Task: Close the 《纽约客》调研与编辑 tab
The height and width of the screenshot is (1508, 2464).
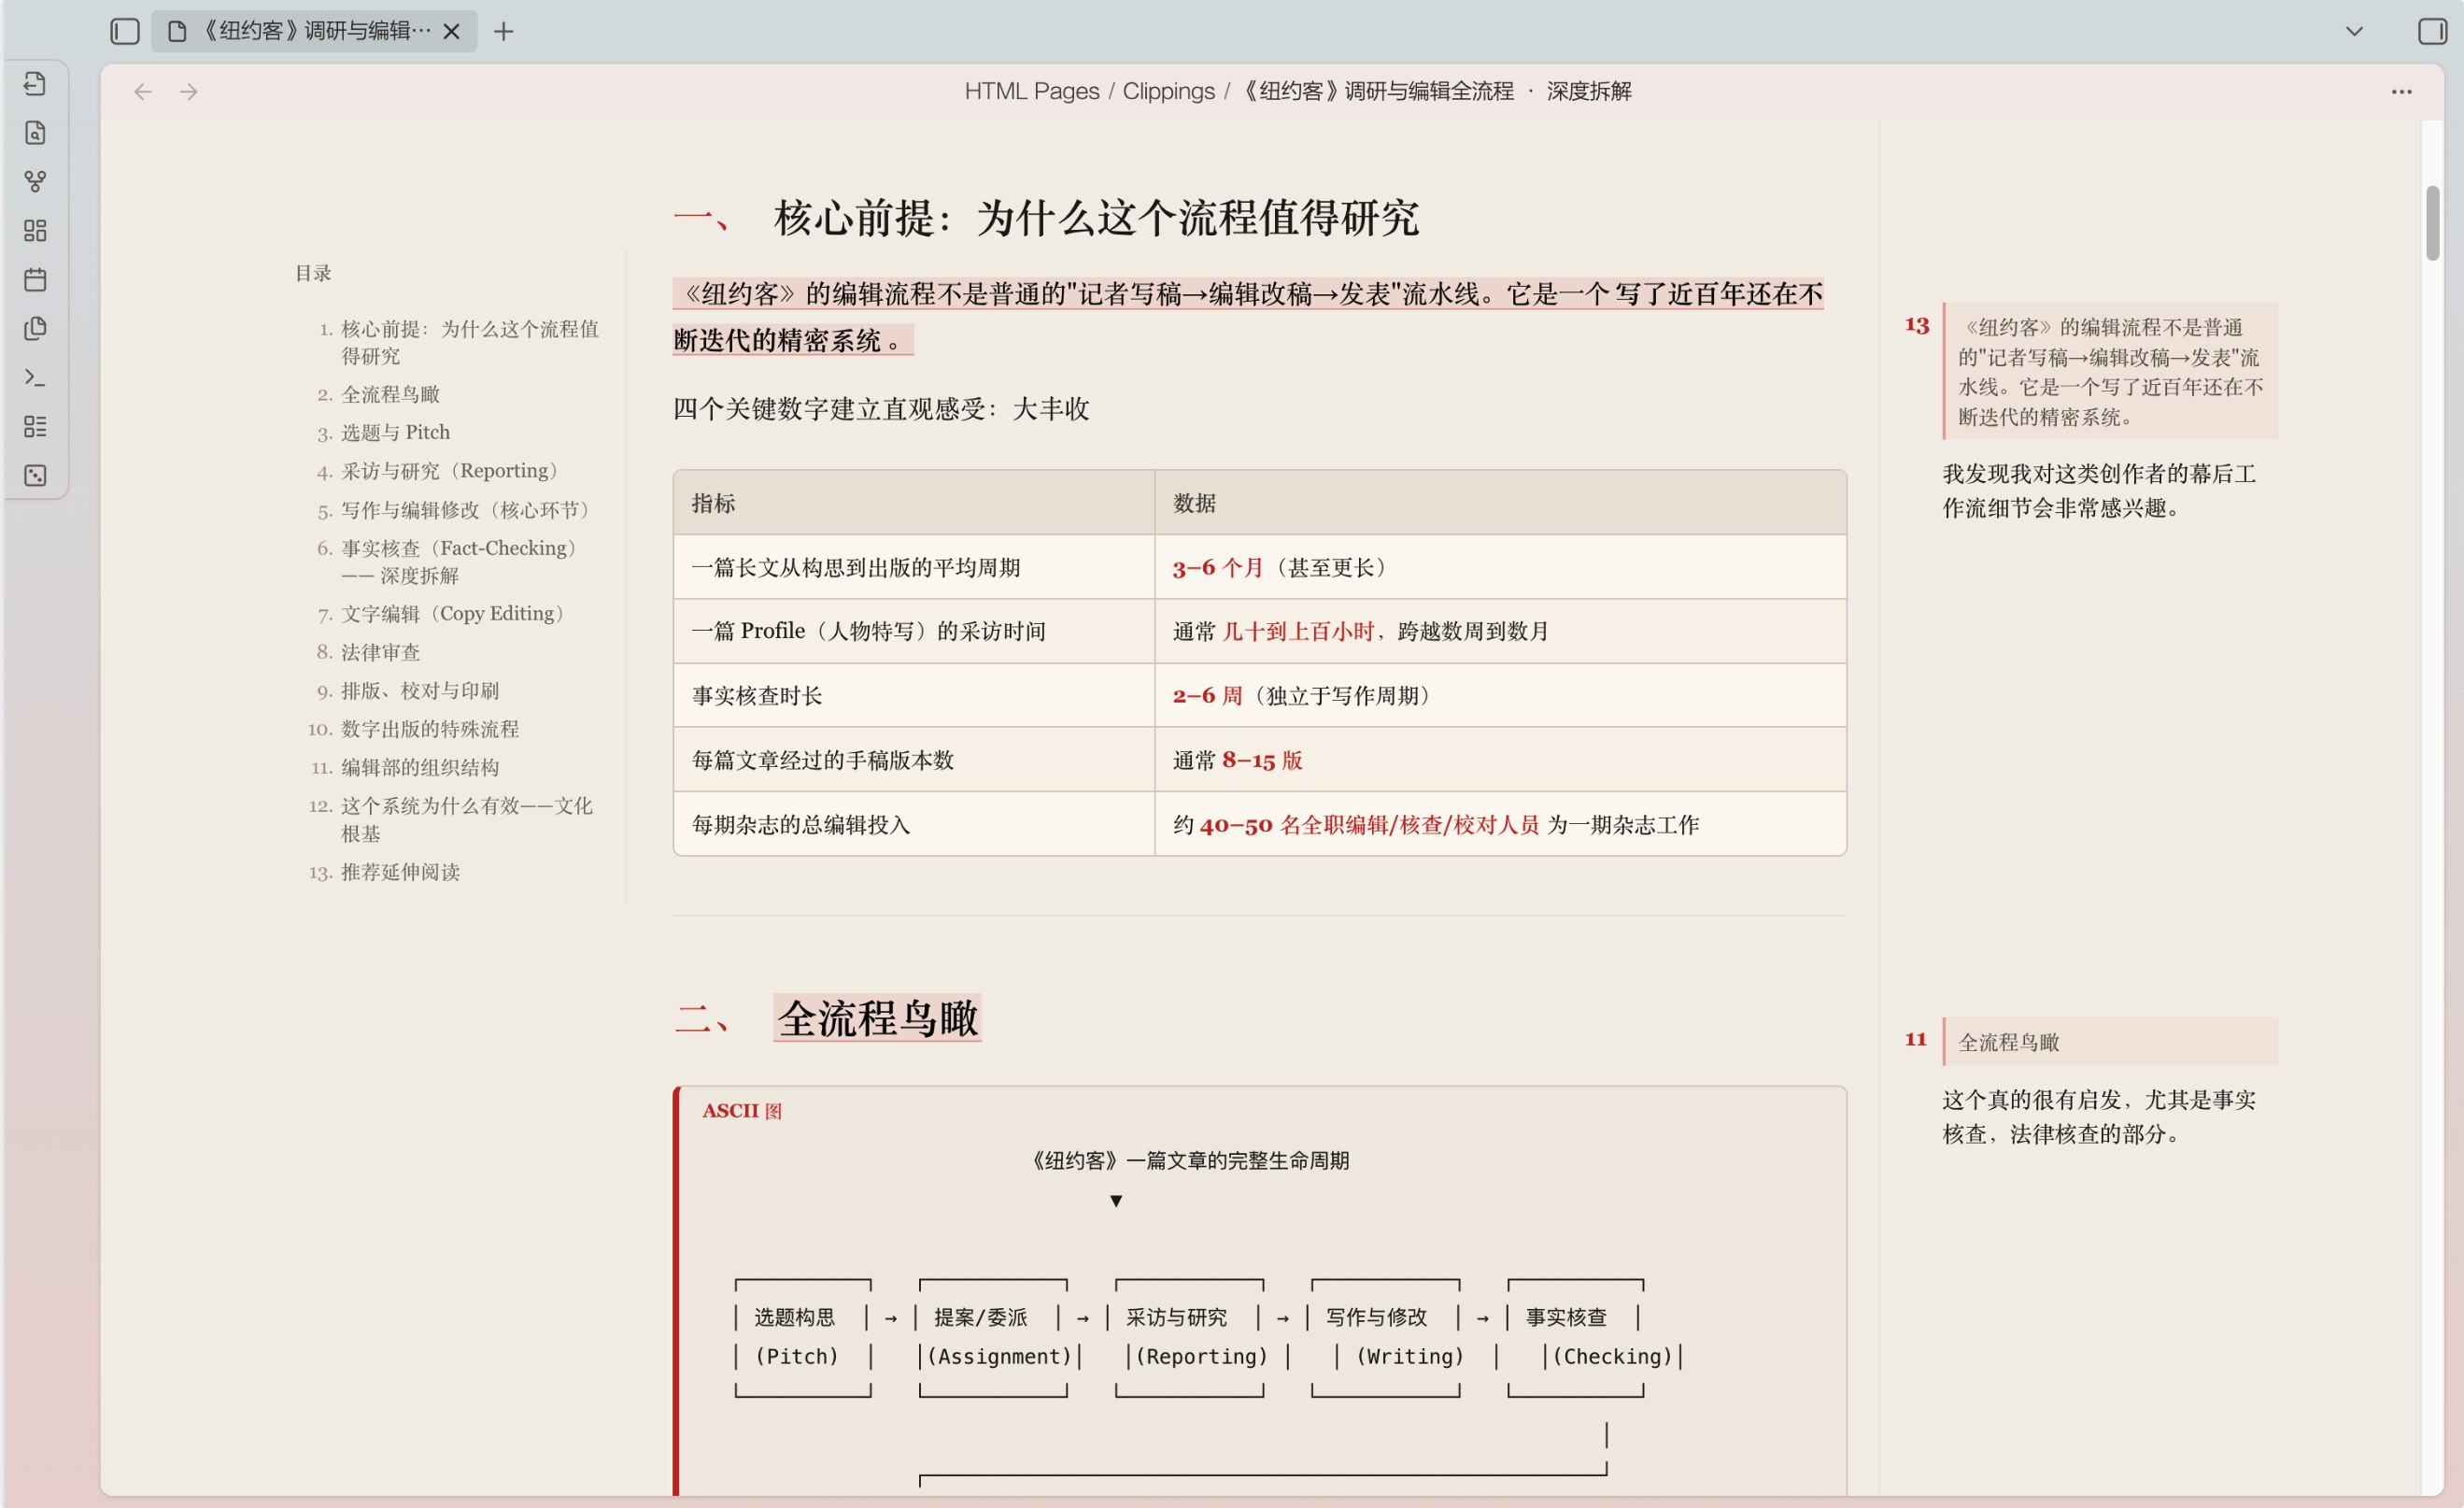Action: pyautogui.click(x=452, y=31)
